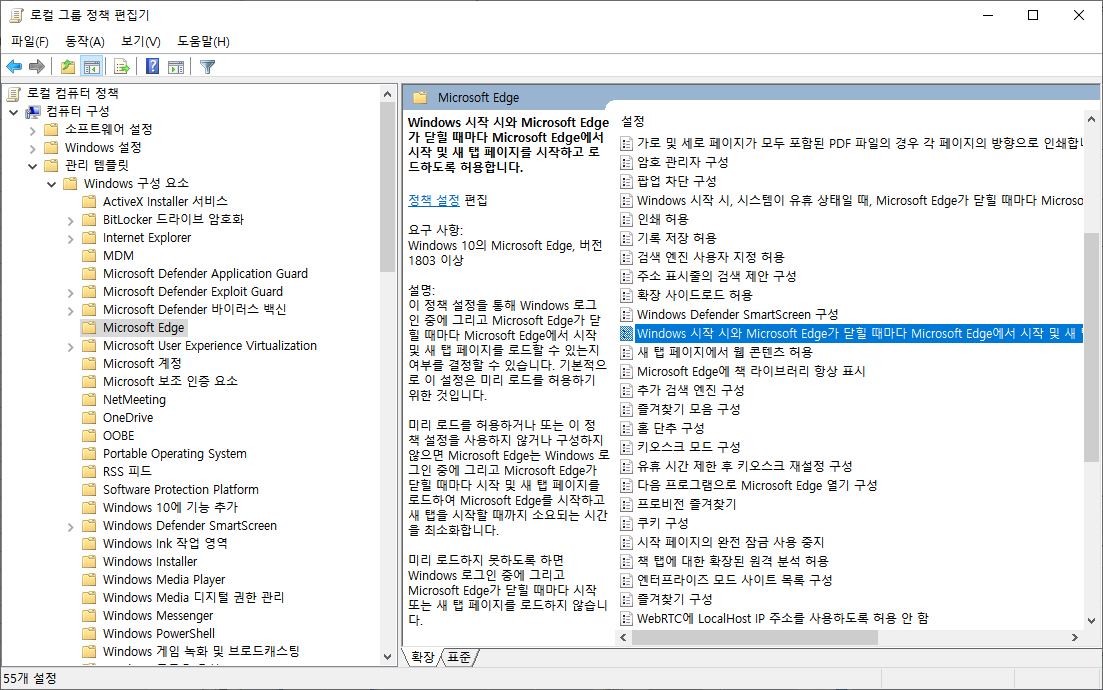Select the 확장 사이드로드 허용 policy
The image size is (1103, 690).
(x=694, y=295)
